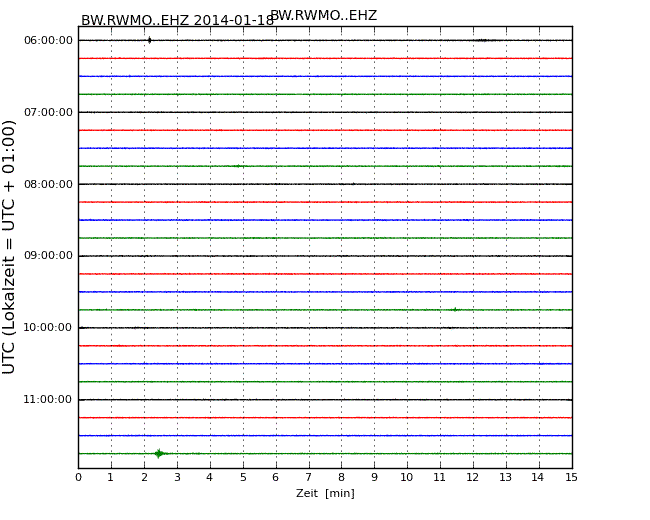Click the 08:00:00 time label
This screenshot has height=520, width=650.
[48, 184]
